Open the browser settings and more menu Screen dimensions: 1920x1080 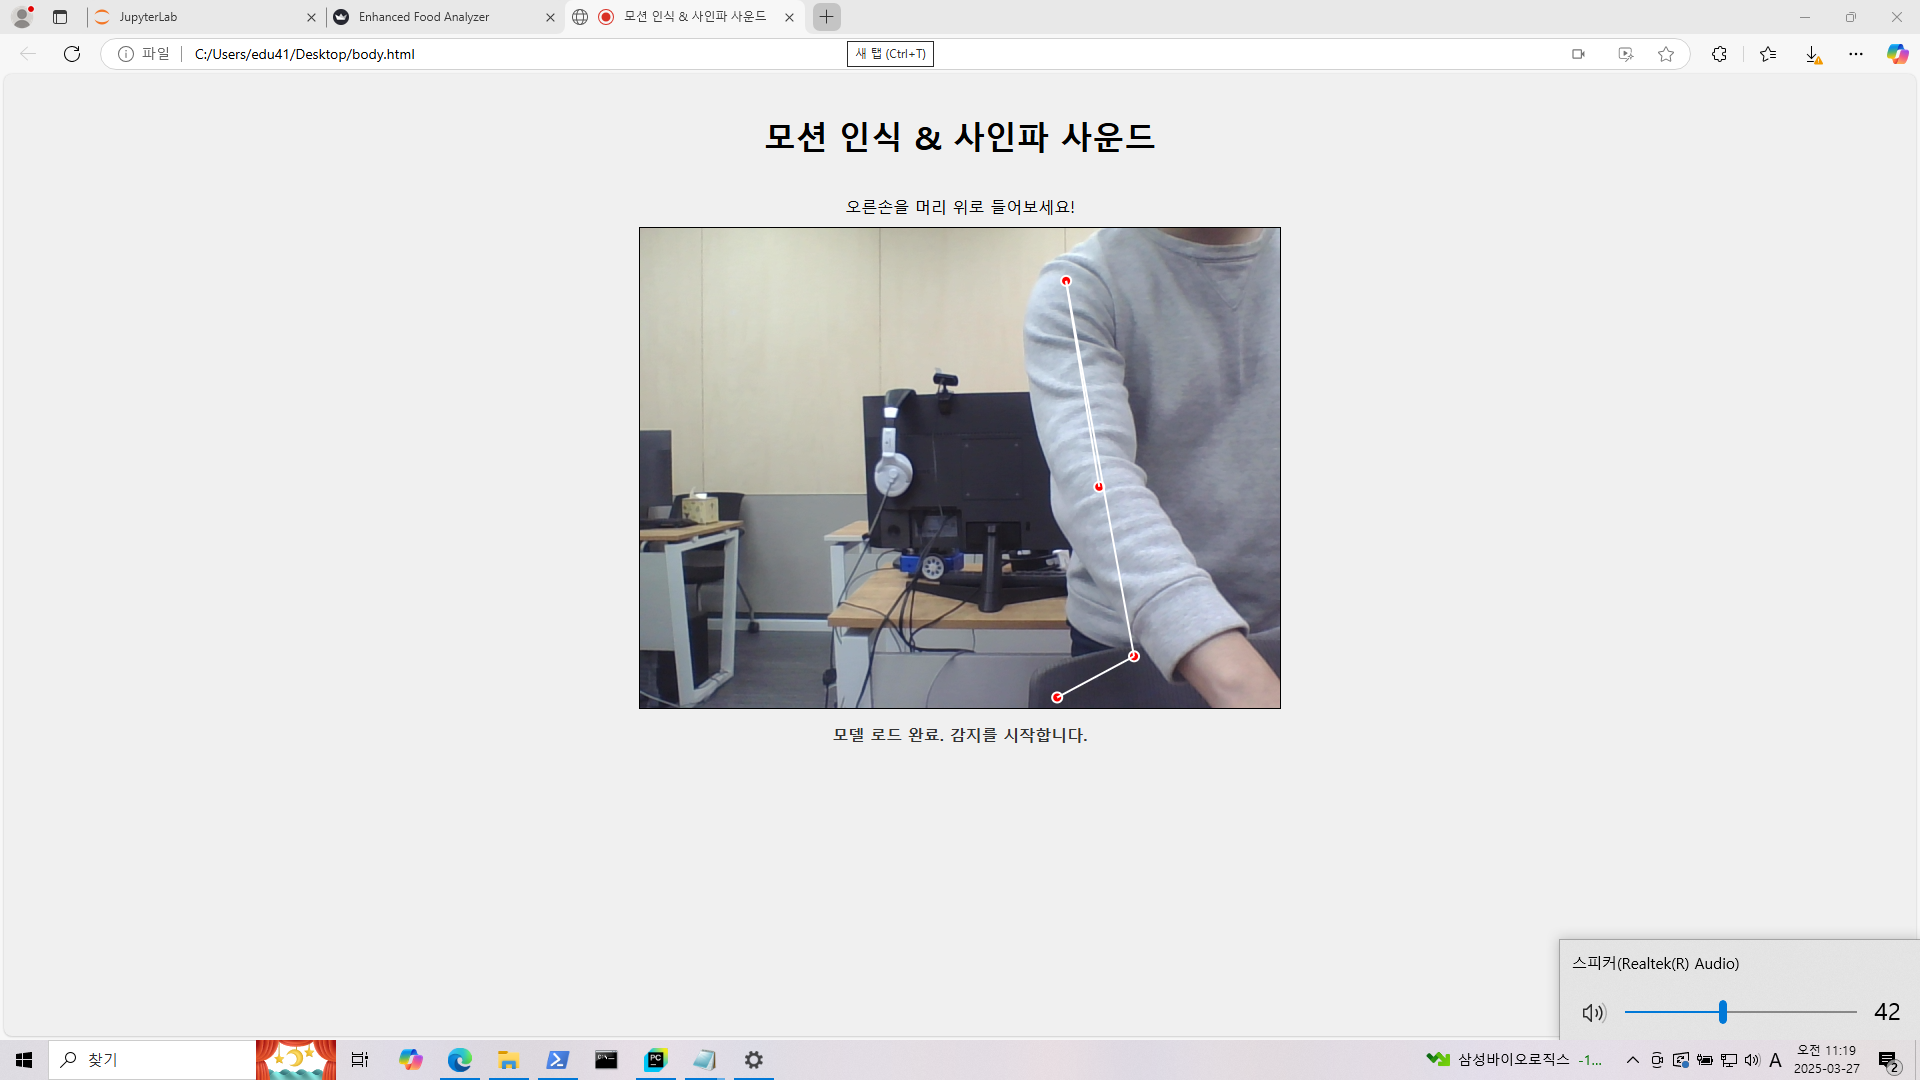tap(1856, 54)
